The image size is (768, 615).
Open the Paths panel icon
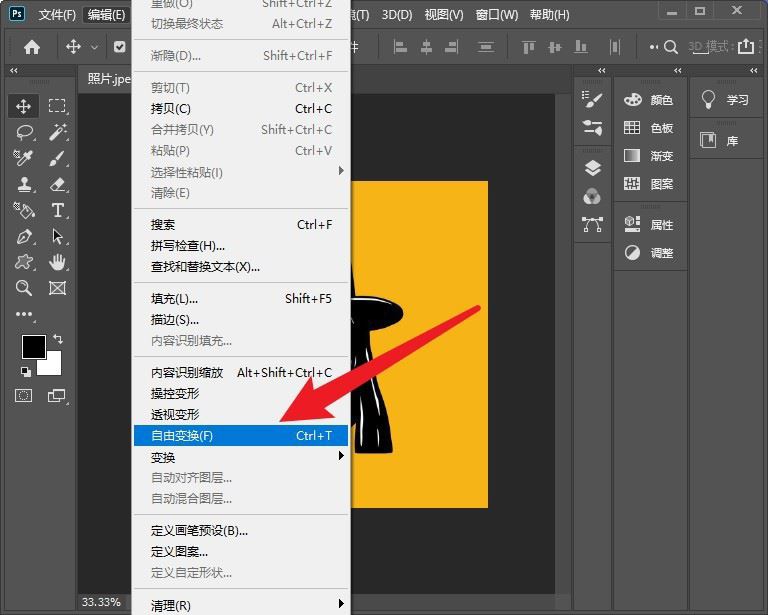[x=592, y=225]
